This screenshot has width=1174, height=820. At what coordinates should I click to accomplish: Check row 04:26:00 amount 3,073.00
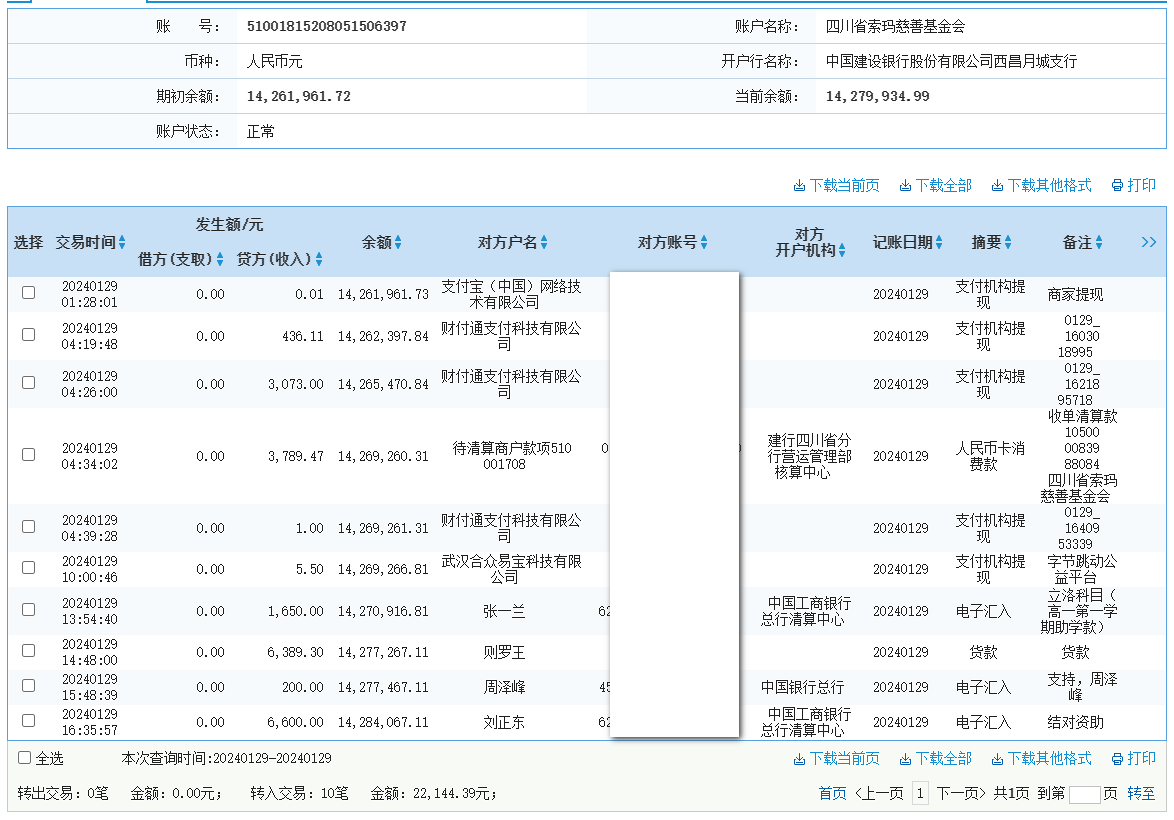28,383
